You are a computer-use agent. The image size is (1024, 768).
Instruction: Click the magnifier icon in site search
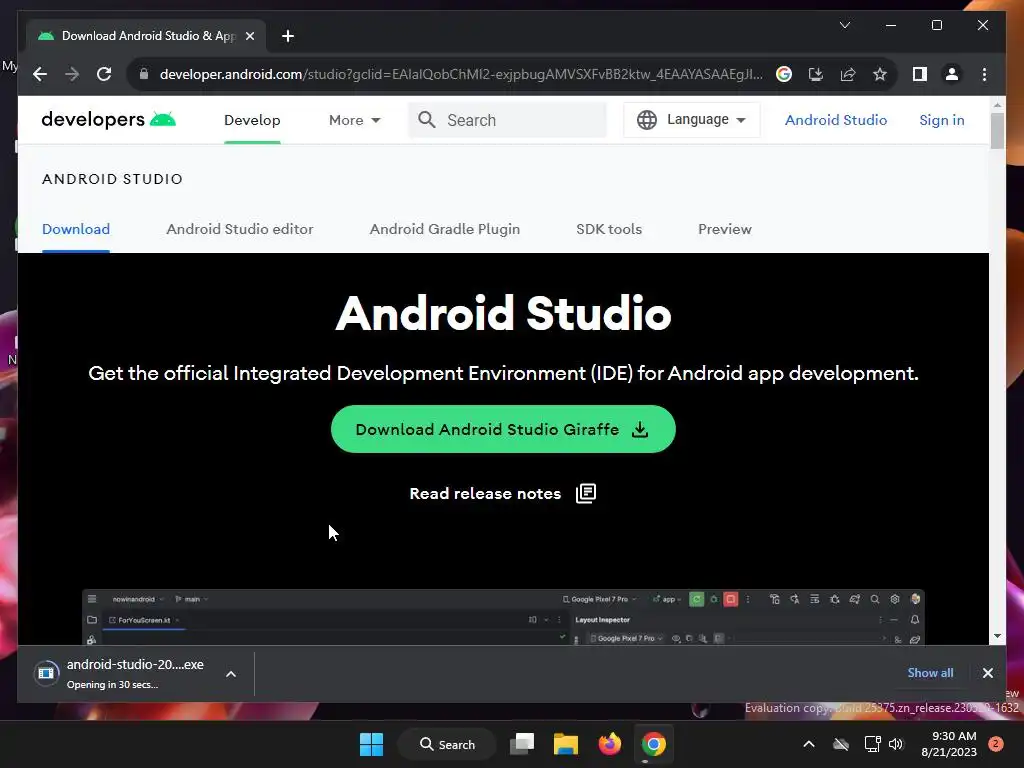[426, 120]
